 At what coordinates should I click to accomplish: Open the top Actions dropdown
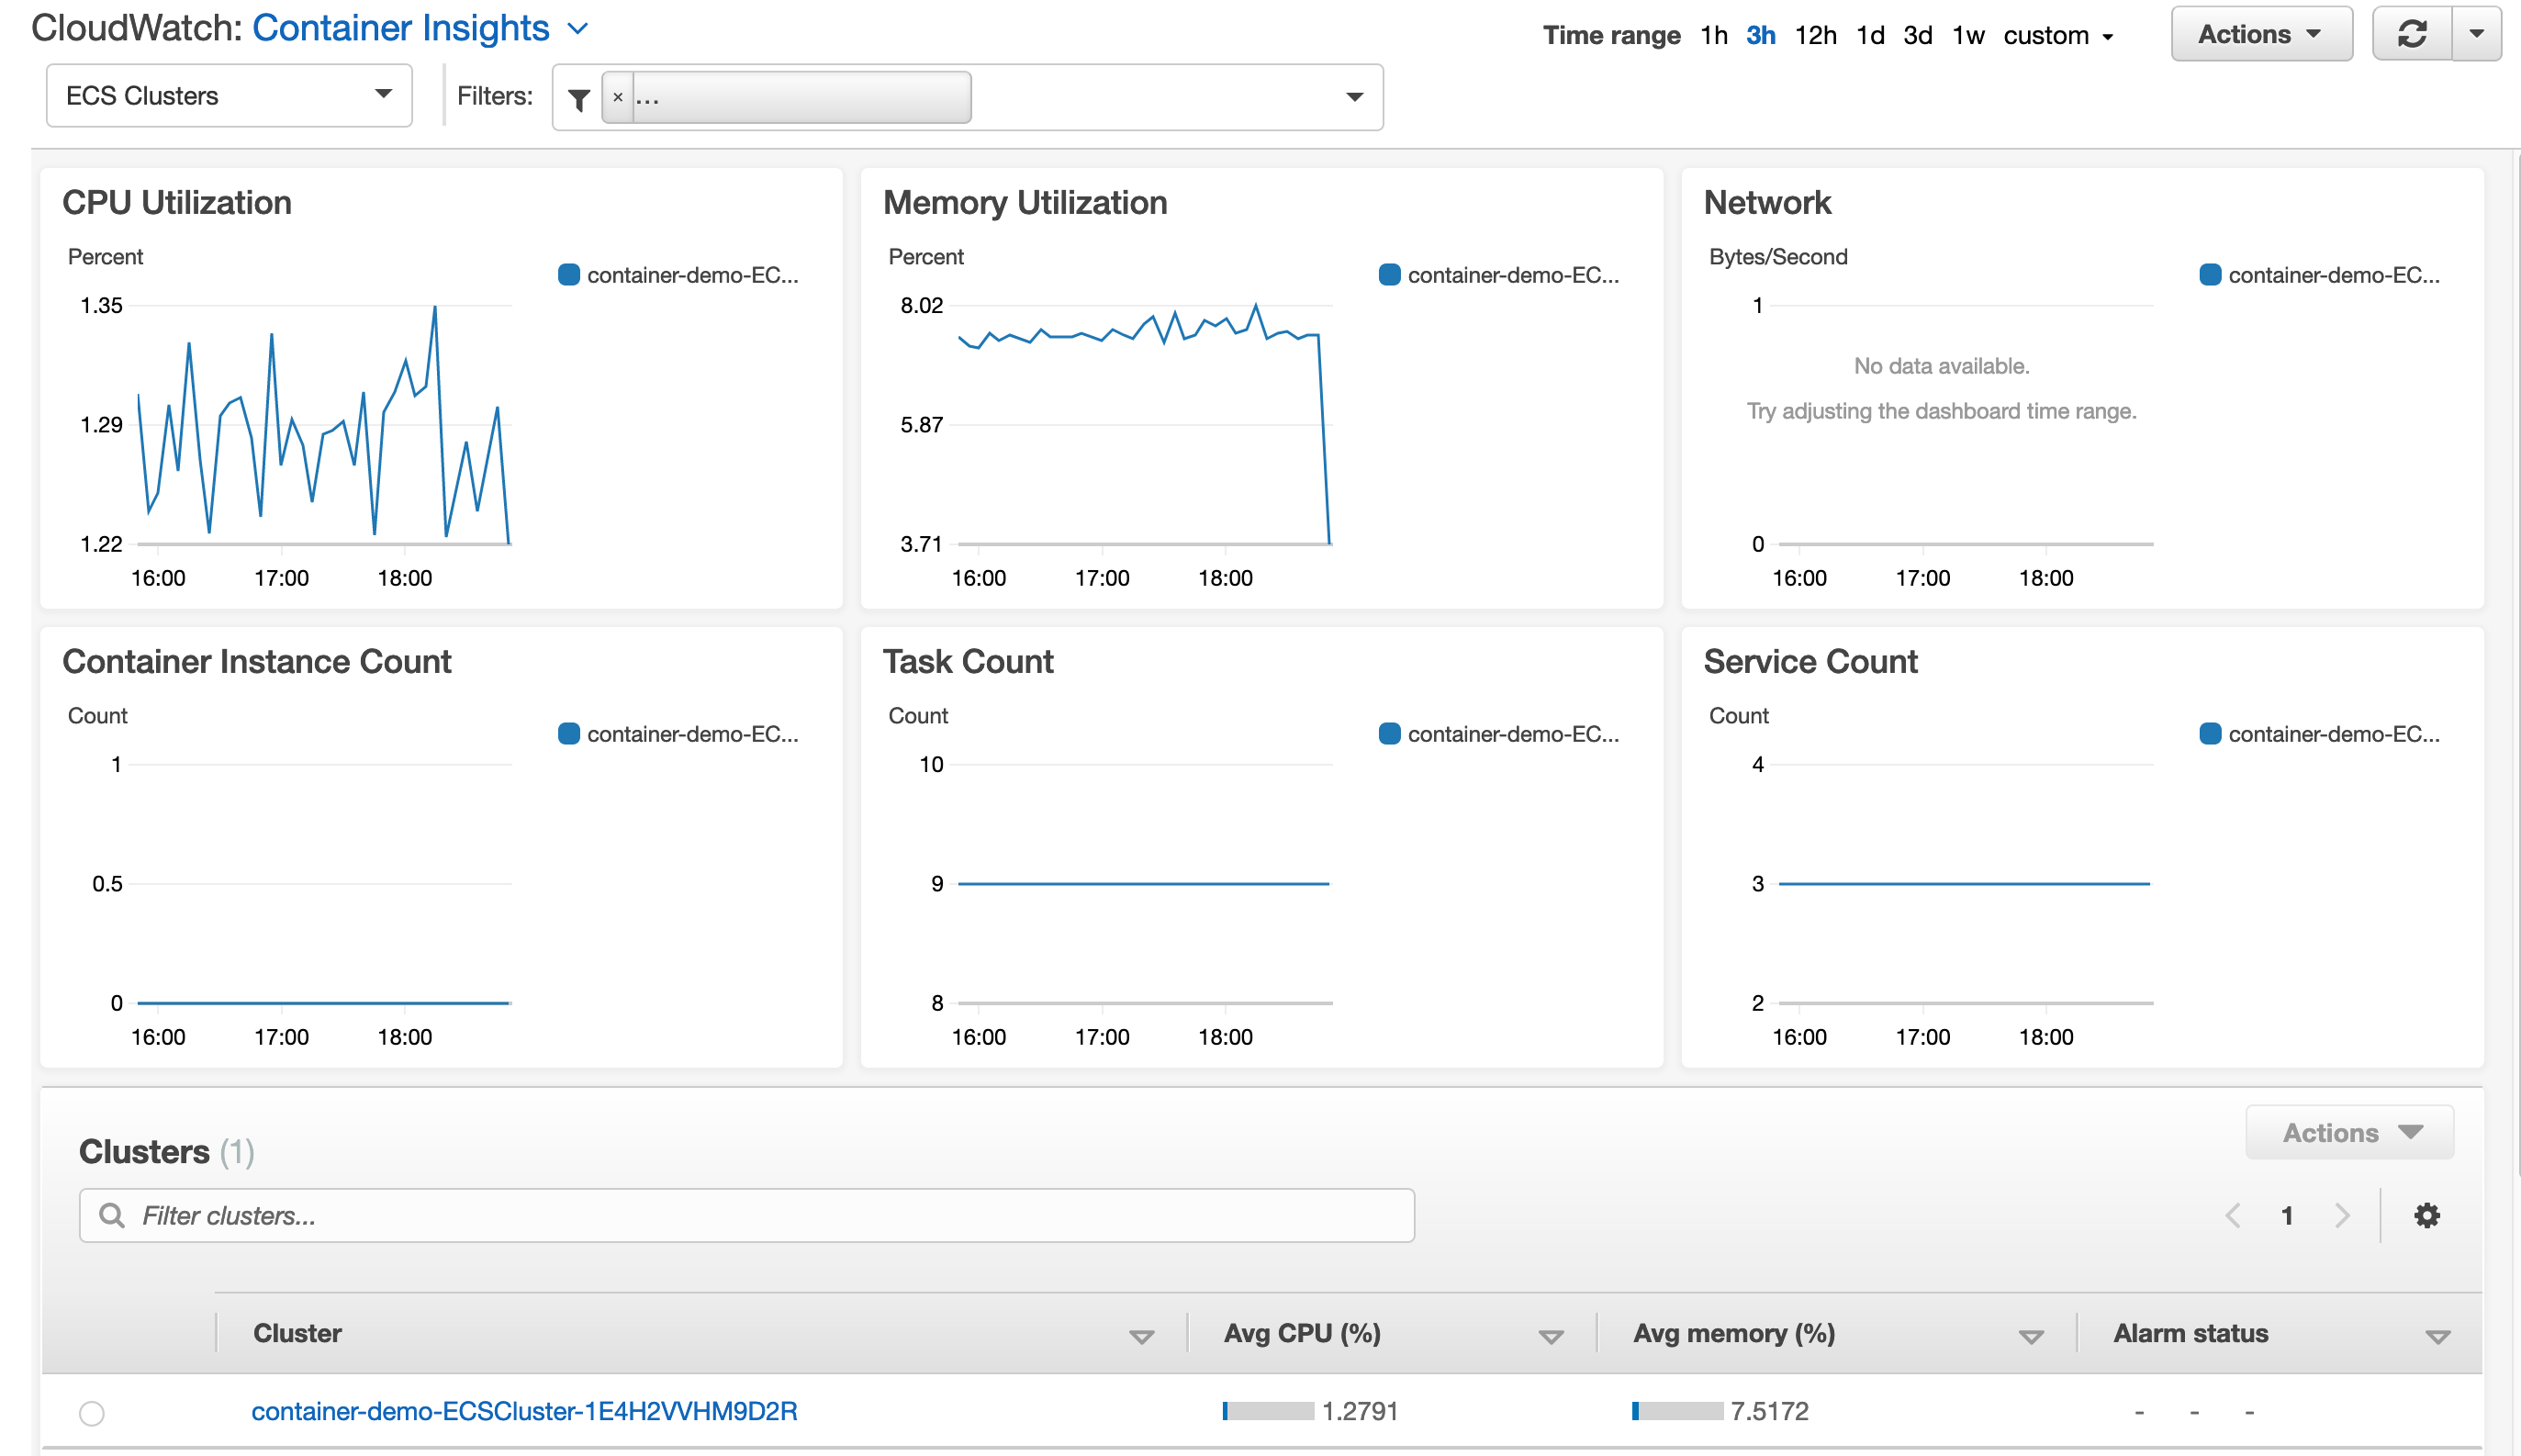click(x=2261, y=34)
